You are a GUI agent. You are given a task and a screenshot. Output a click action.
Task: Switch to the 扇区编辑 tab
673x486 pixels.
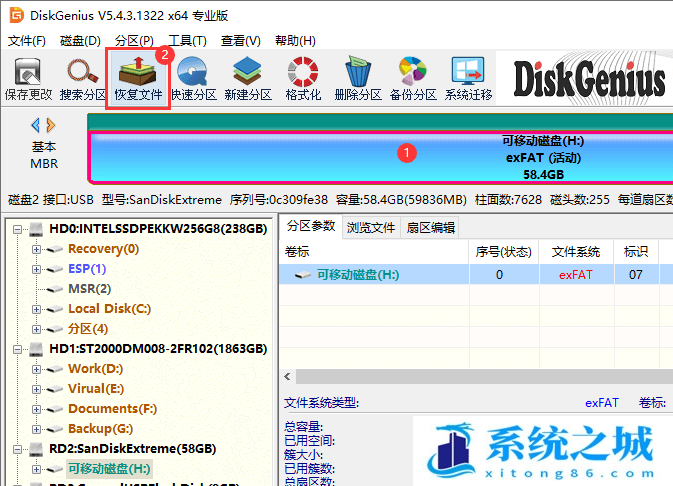pos(430,227)
